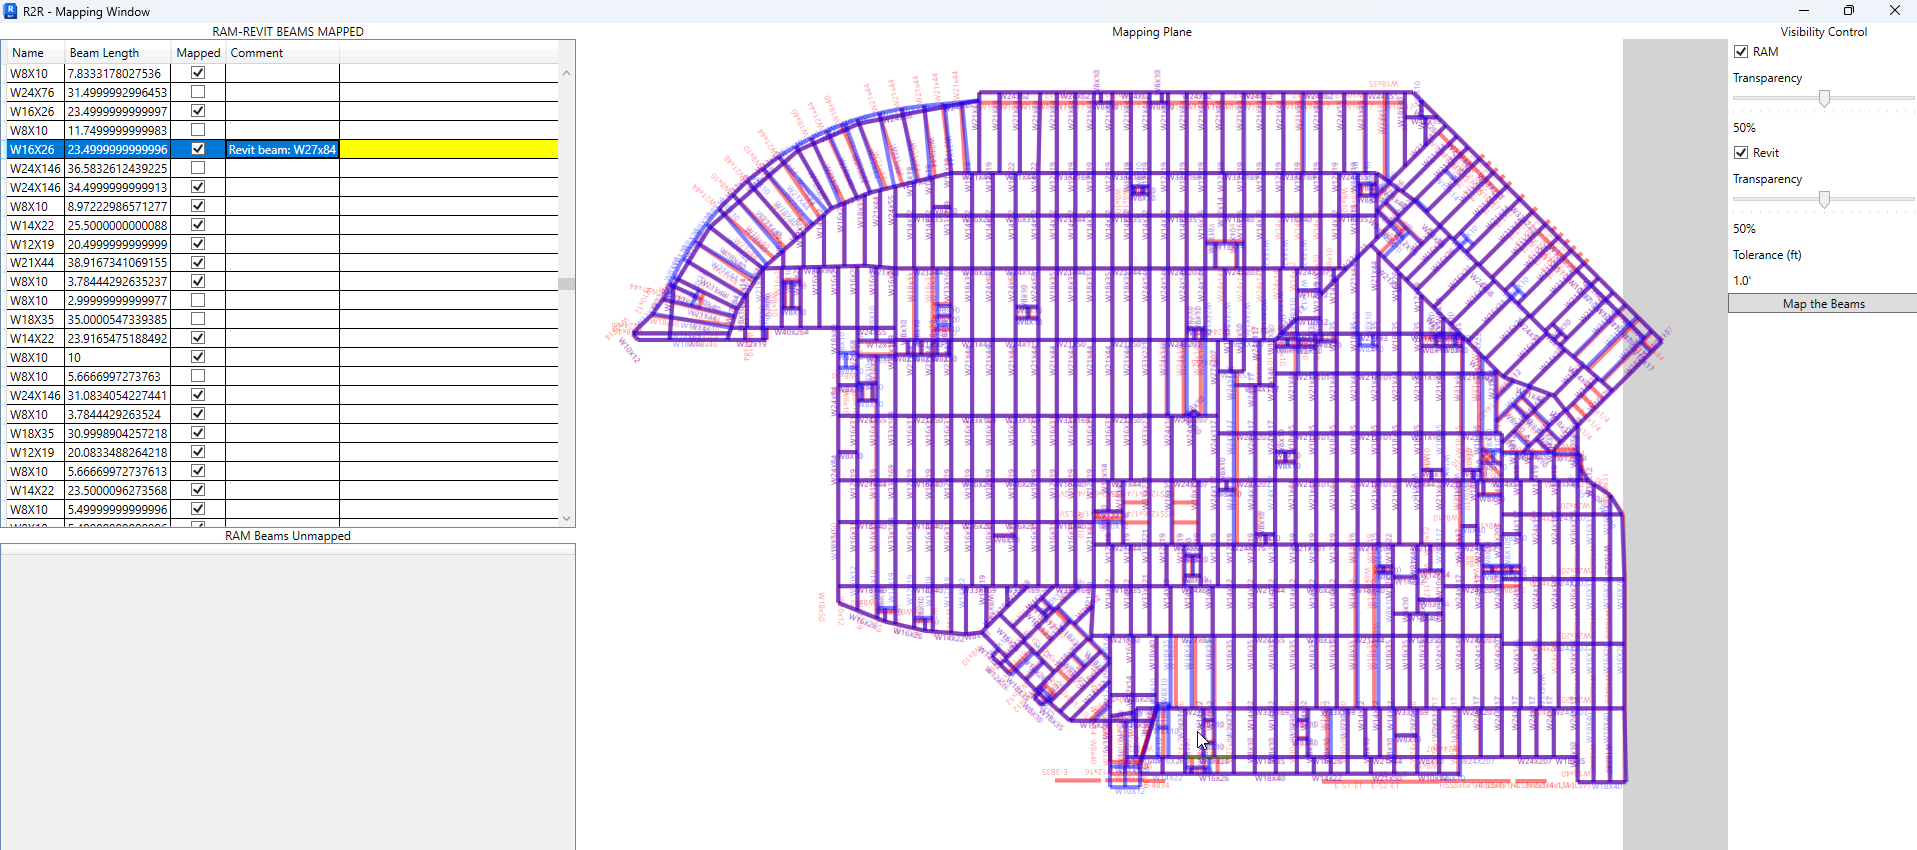The height and width of the screenshot is (850, 1917).
Task: Adjust the RAM Transparency slider
Action: click(x=1824, y=98)
